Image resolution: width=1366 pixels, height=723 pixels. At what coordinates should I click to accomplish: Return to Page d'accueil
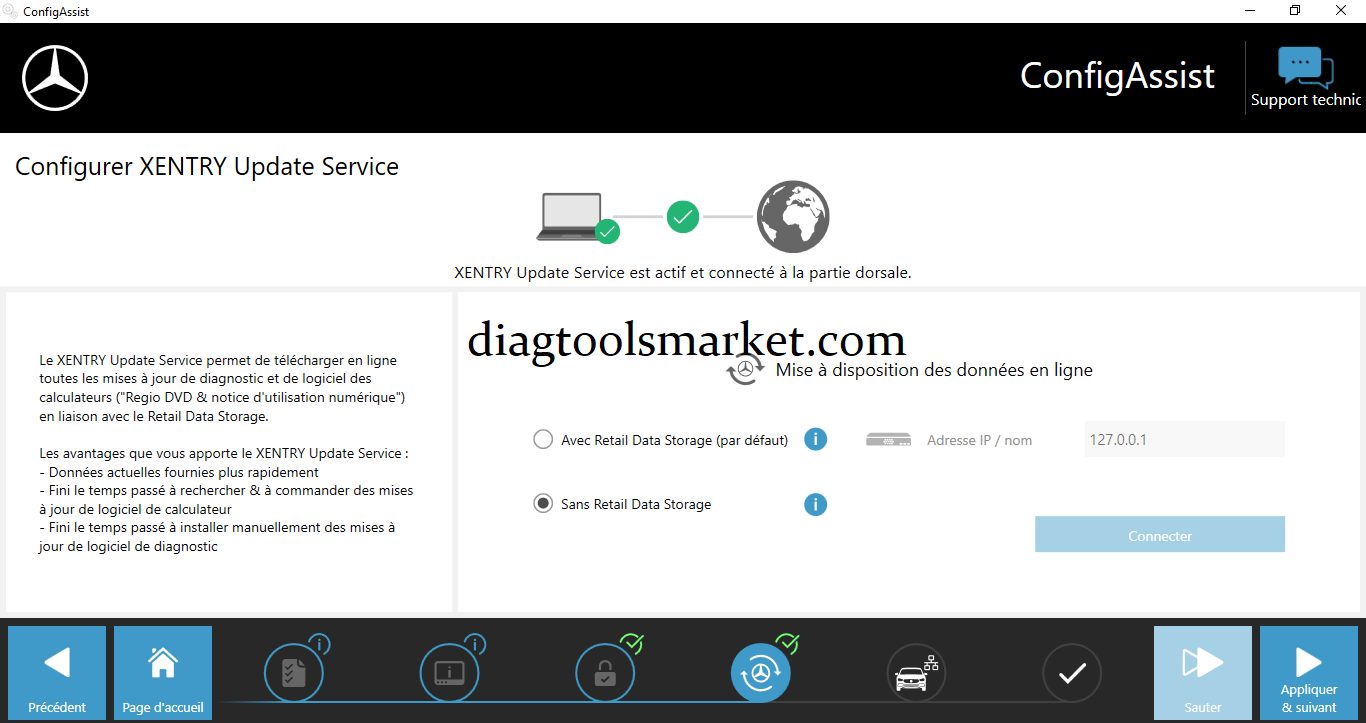tap(163, 673)
